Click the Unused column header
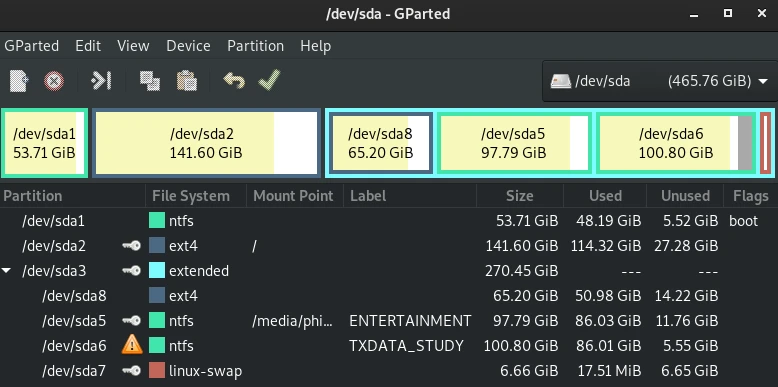778x387 pixels. (x=685, y=196)
